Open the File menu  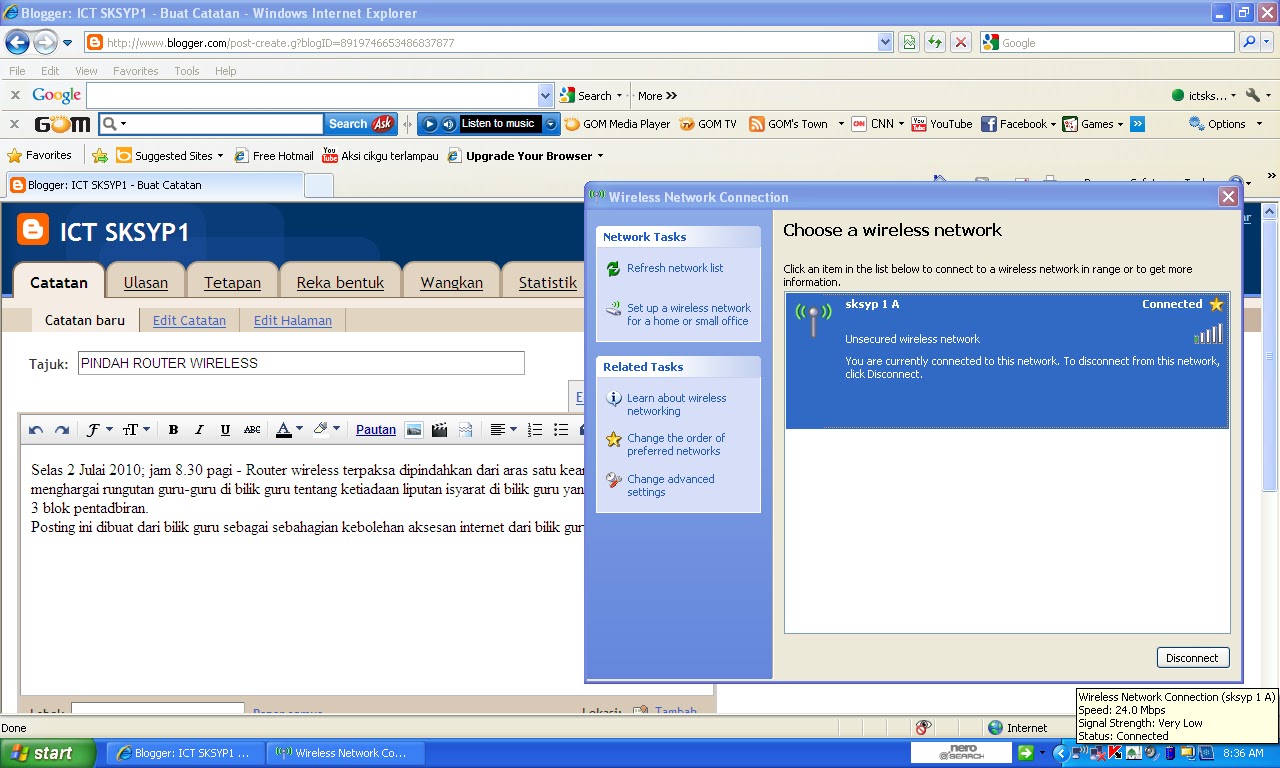point(17,71)
